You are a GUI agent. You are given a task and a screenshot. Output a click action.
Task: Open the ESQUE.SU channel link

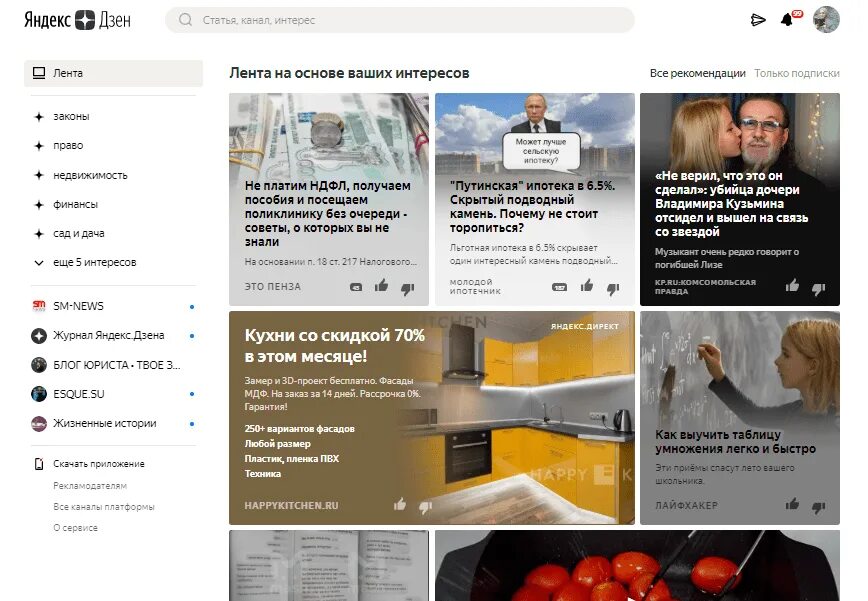click(x=79, y=394)
